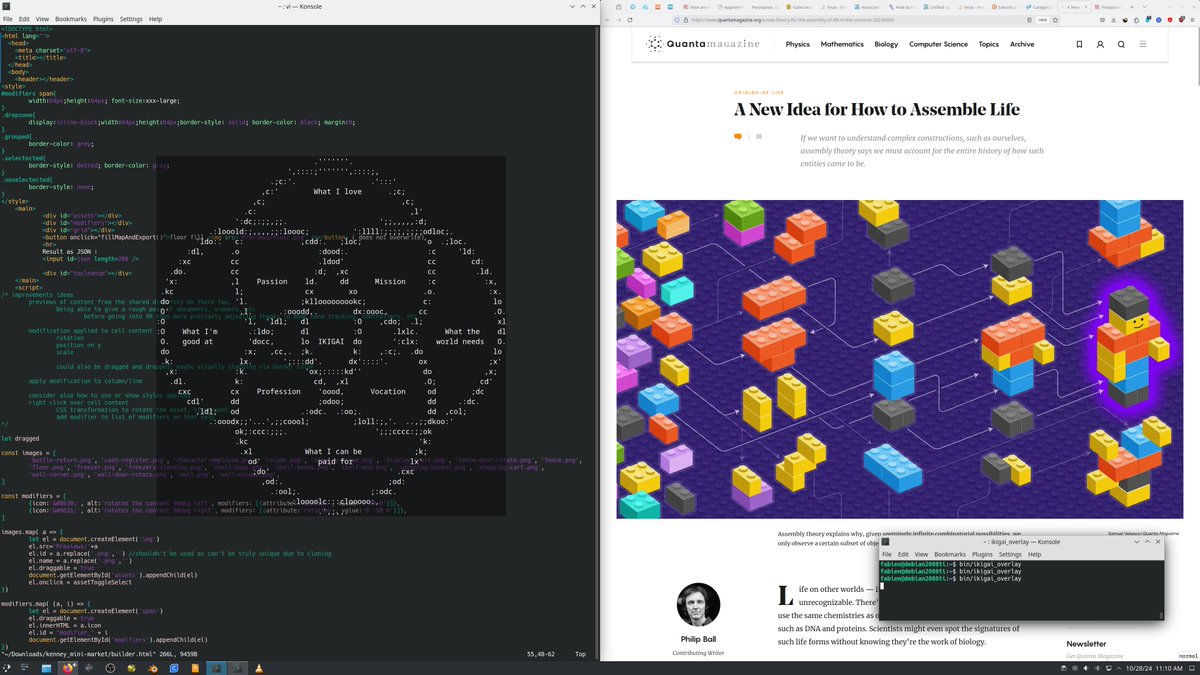Open the Bookmarks menu in the vi Konsole window
The width and height of the screenshot is (1200, 675).
pyautogui.click(x=71, y=19)
